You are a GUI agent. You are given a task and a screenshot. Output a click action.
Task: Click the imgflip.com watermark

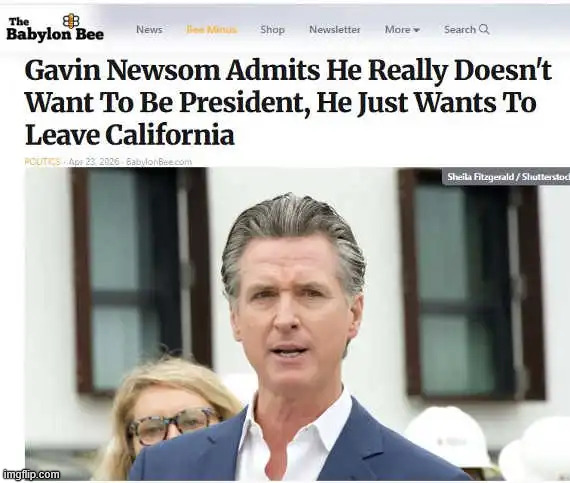[31, 474]
